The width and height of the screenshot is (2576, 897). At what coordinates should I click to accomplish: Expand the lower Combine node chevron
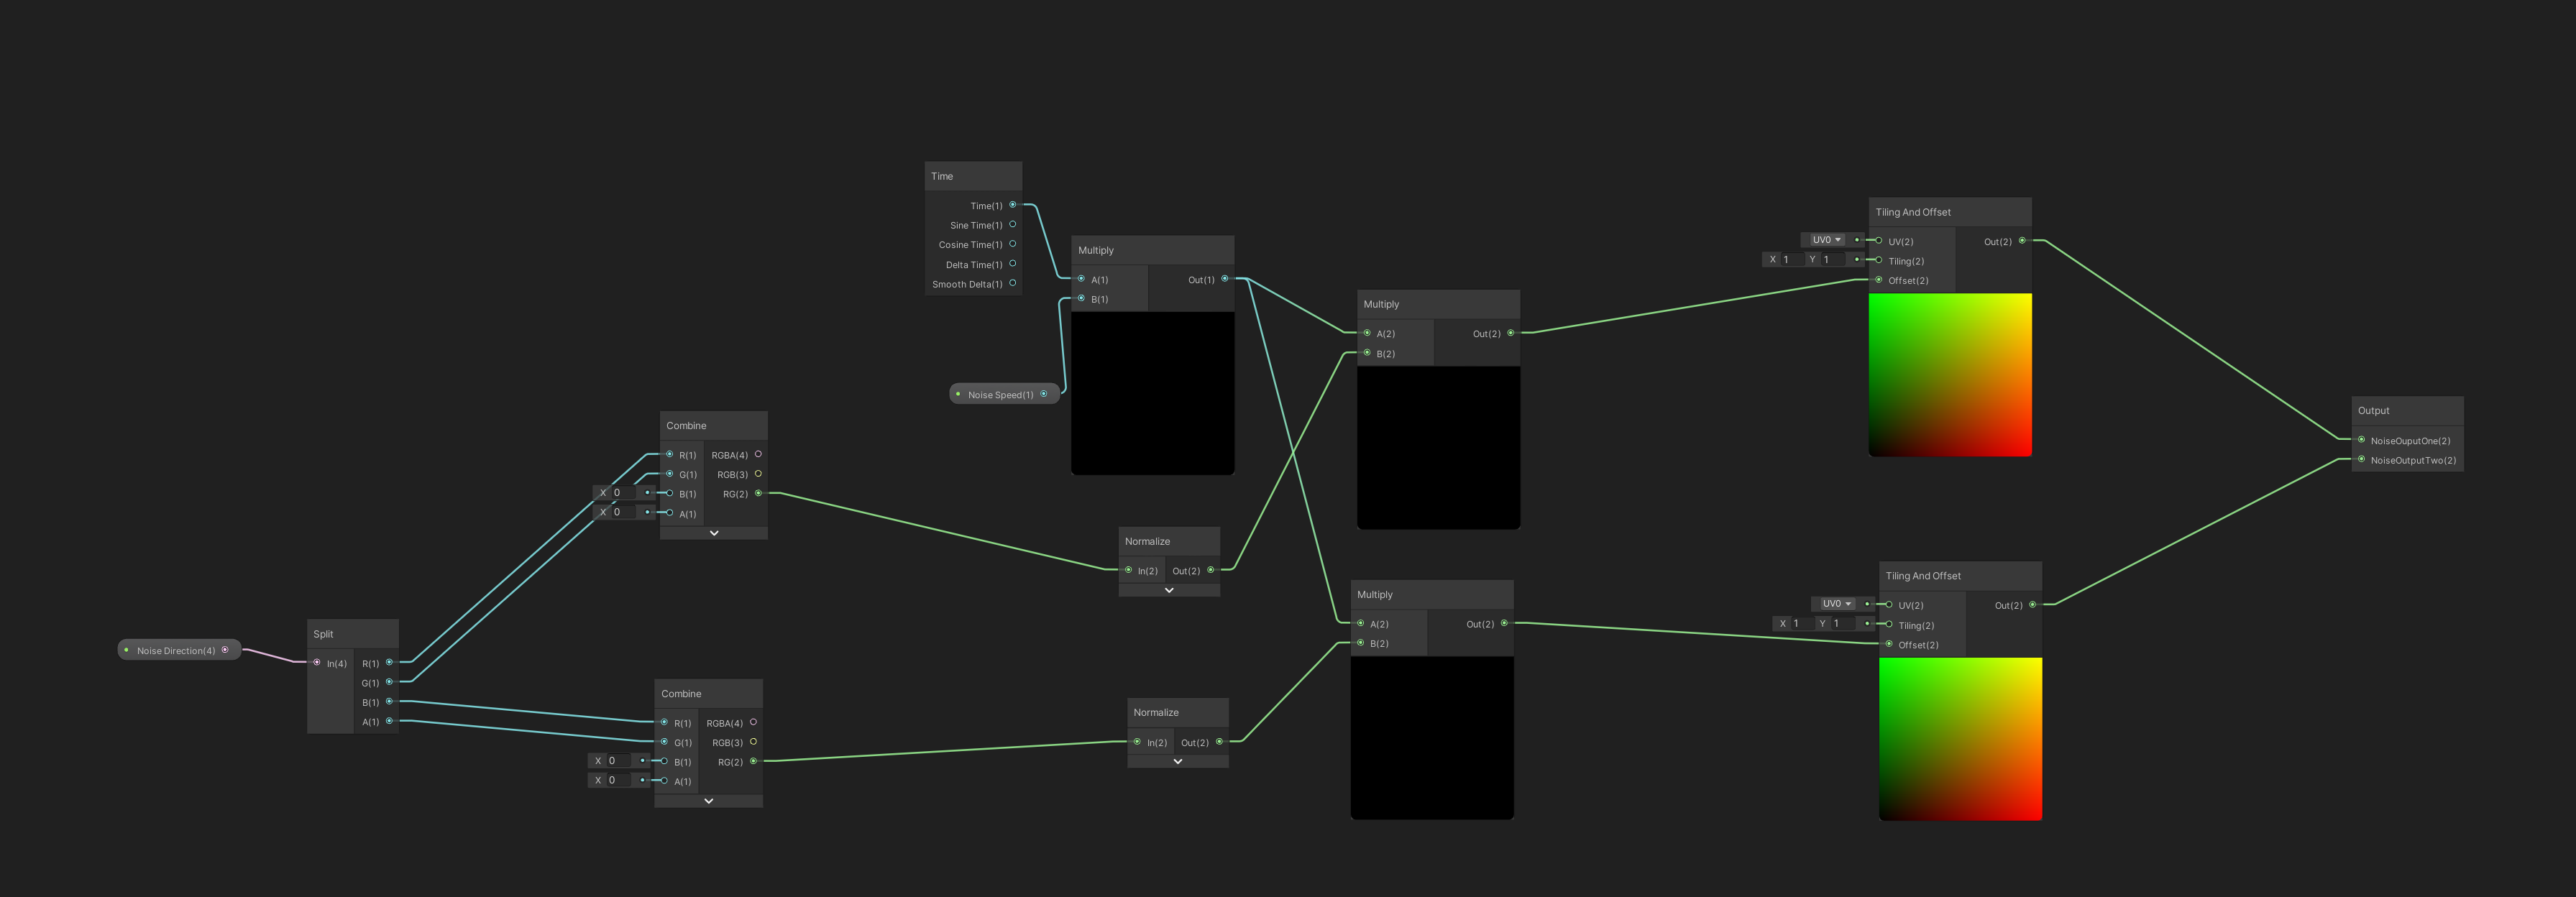(708, 801)
